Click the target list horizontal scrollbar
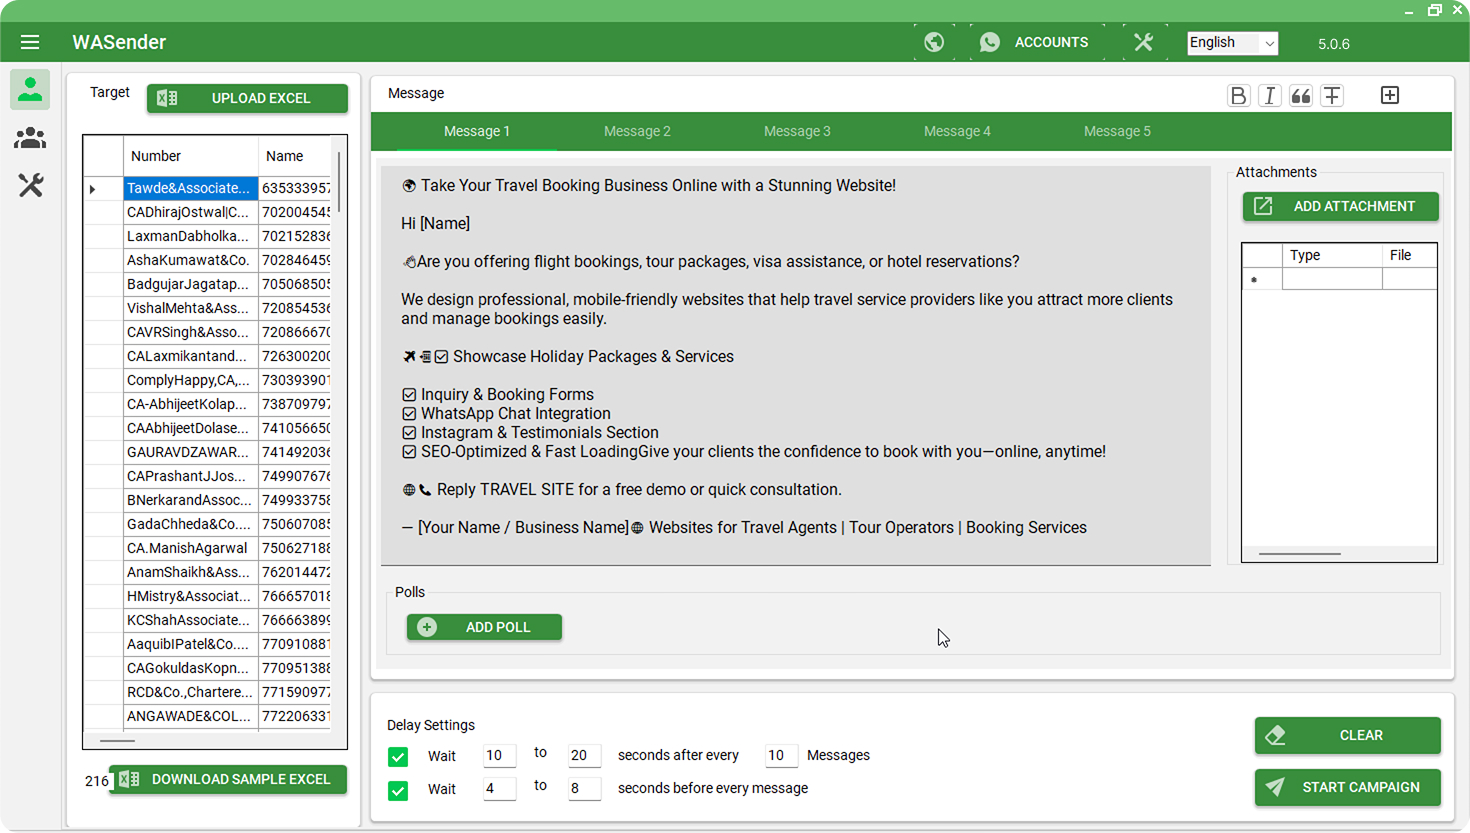Image resolution: width=1470 pixels, height=833 pixels. point(117,741)
